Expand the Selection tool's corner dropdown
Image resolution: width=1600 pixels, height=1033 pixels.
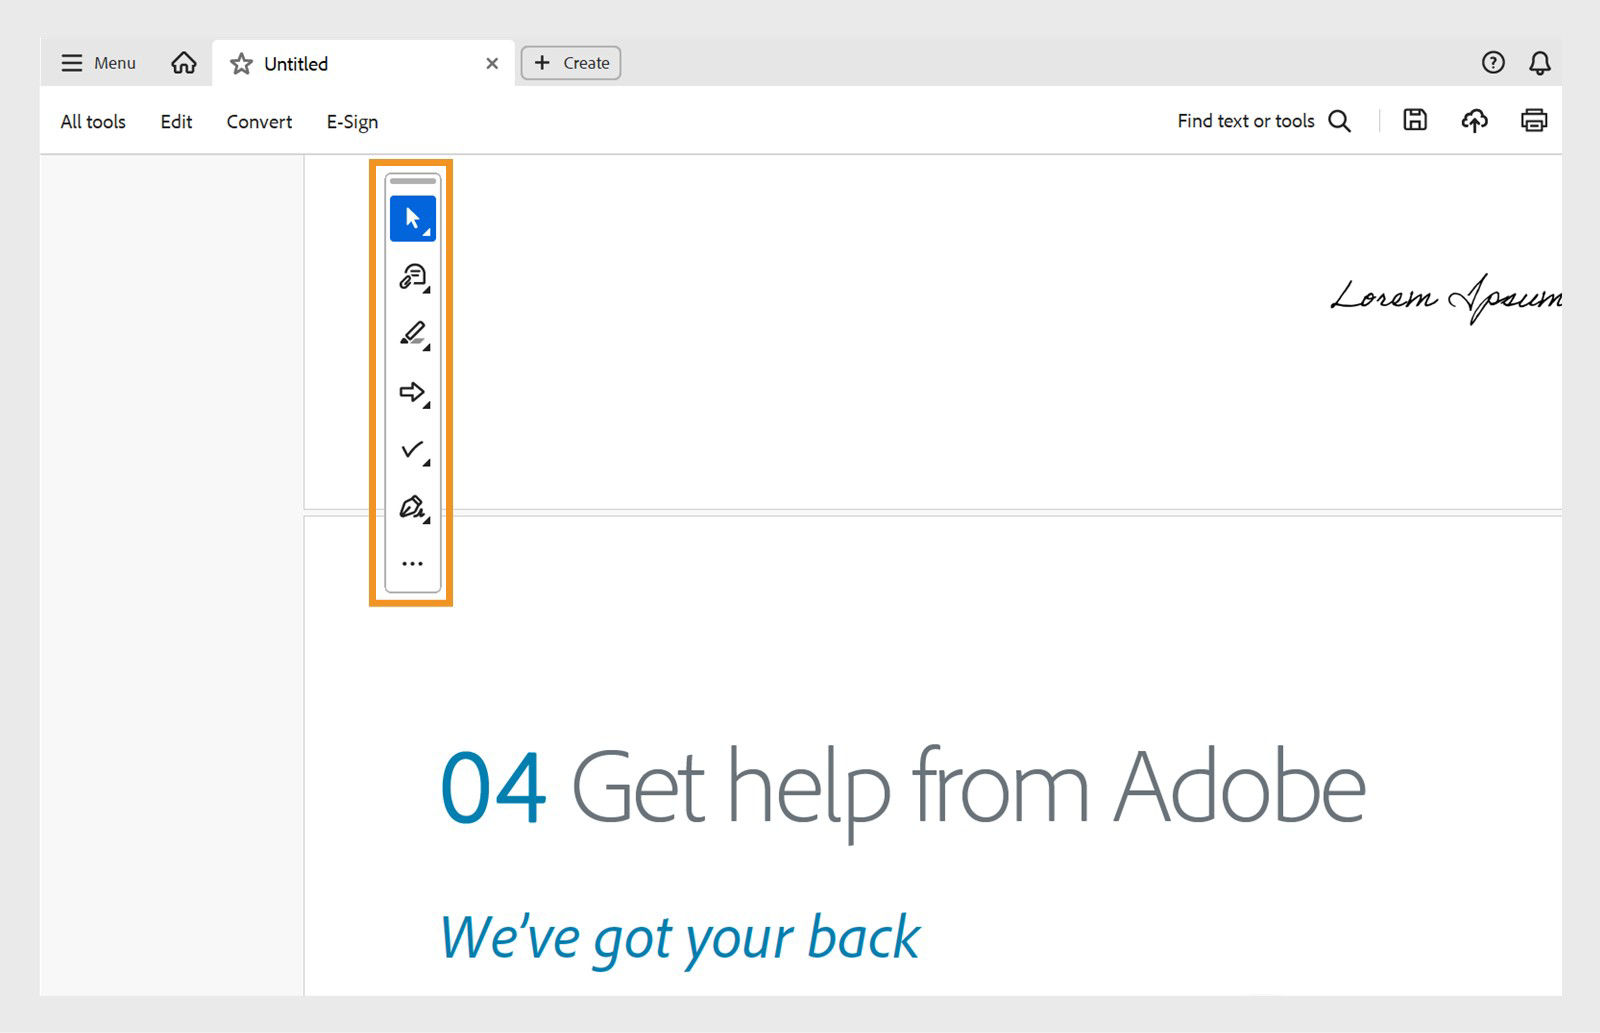[429, 234]
